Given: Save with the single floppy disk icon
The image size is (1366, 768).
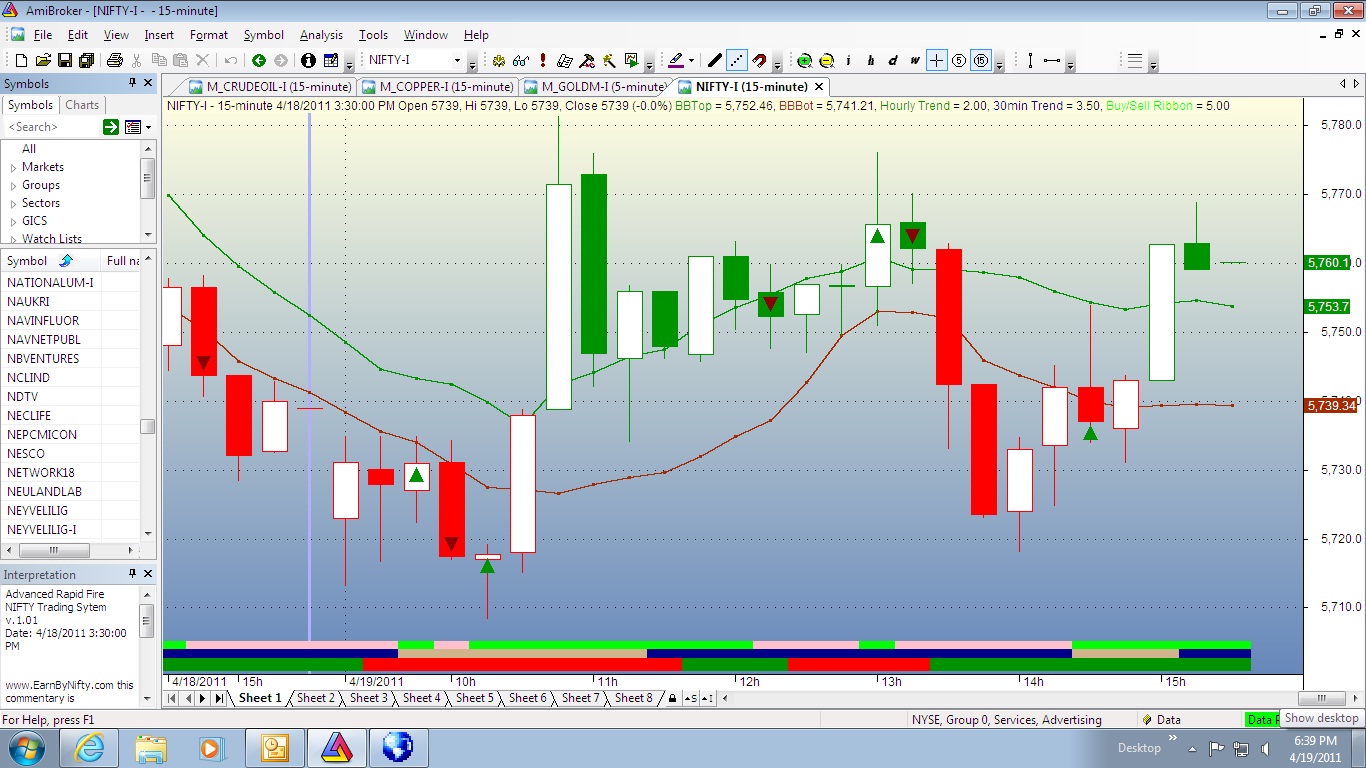Looking at the screenshot, I should 65,60.
